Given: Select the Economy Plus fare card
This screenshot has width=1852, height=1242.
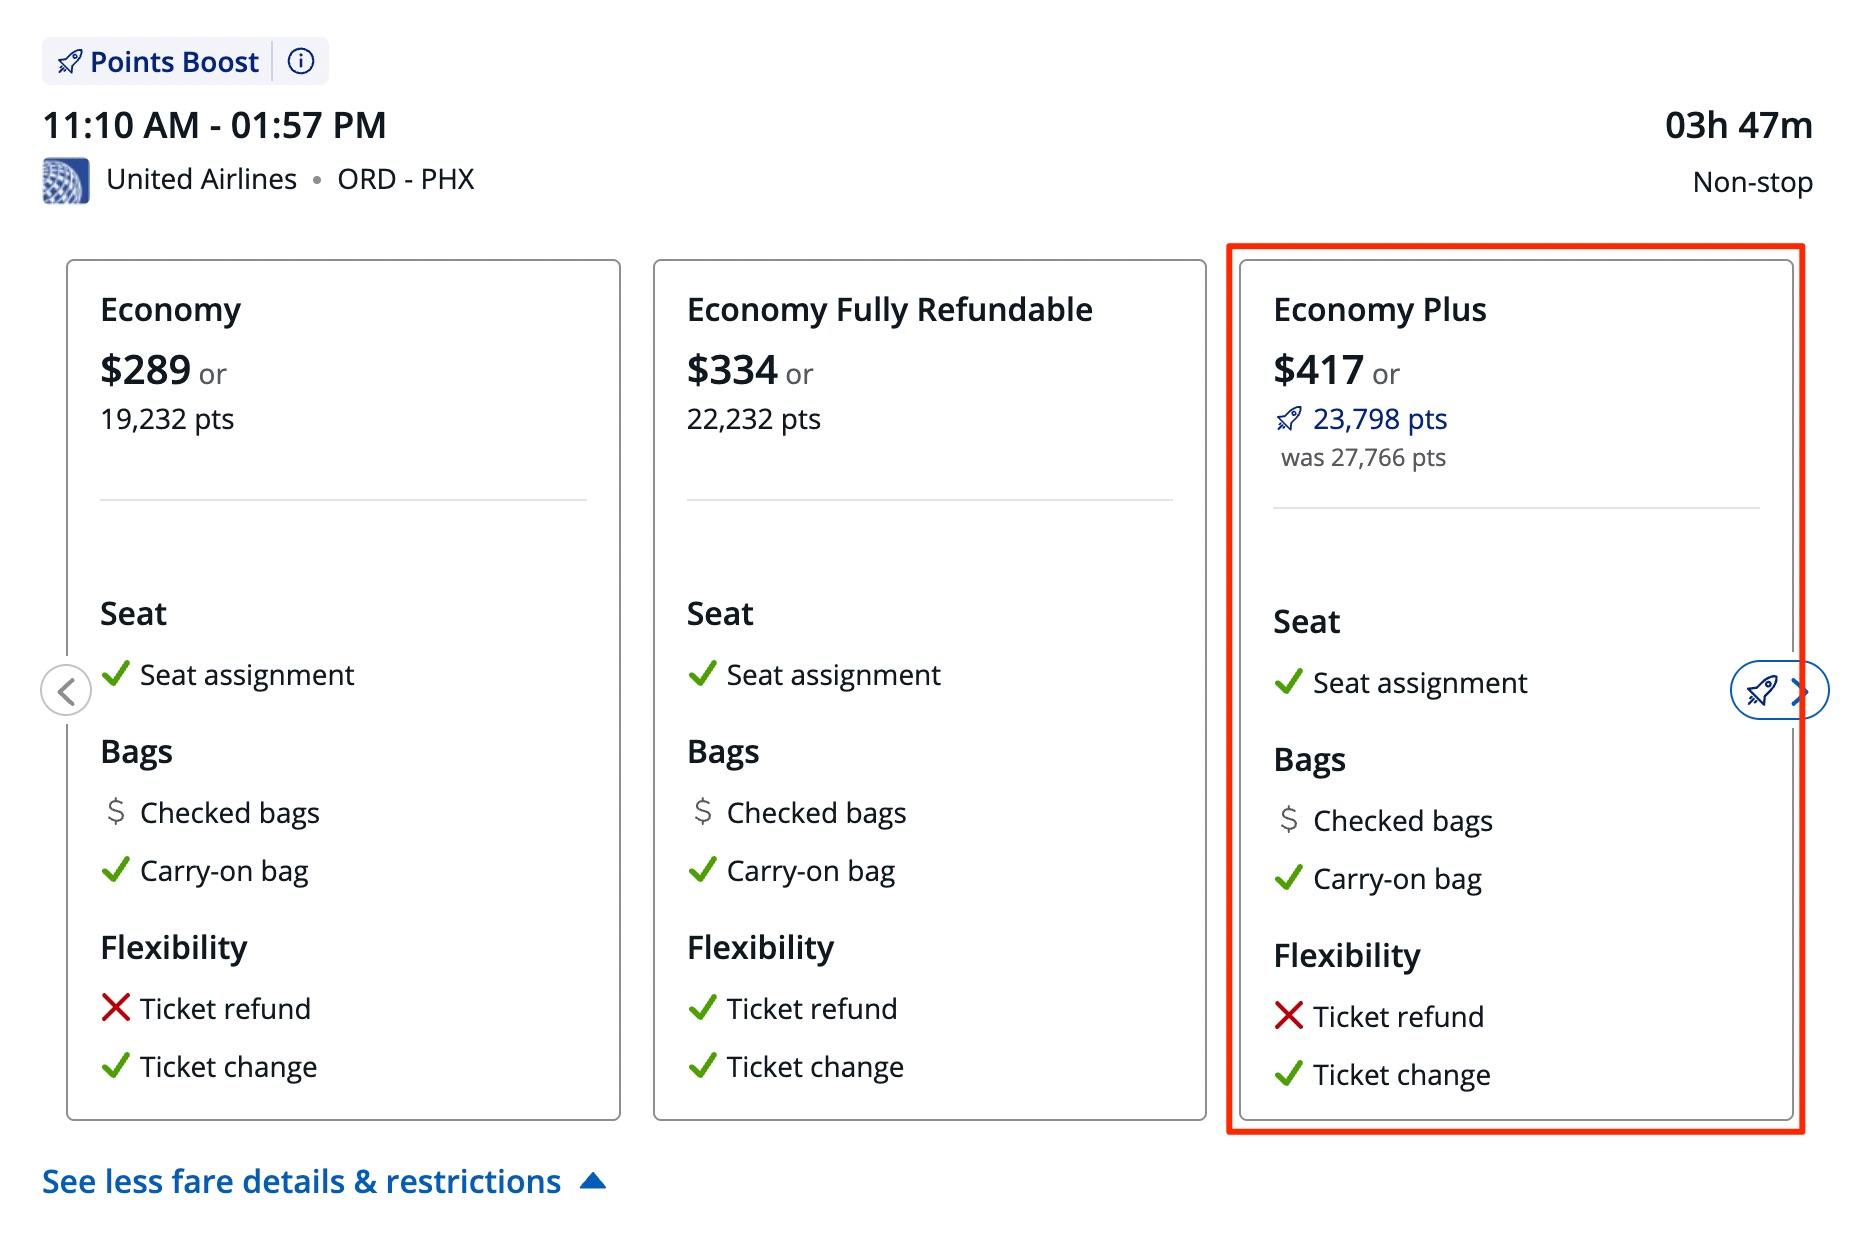Looking at the screenshot, I should pos(1516,690).
